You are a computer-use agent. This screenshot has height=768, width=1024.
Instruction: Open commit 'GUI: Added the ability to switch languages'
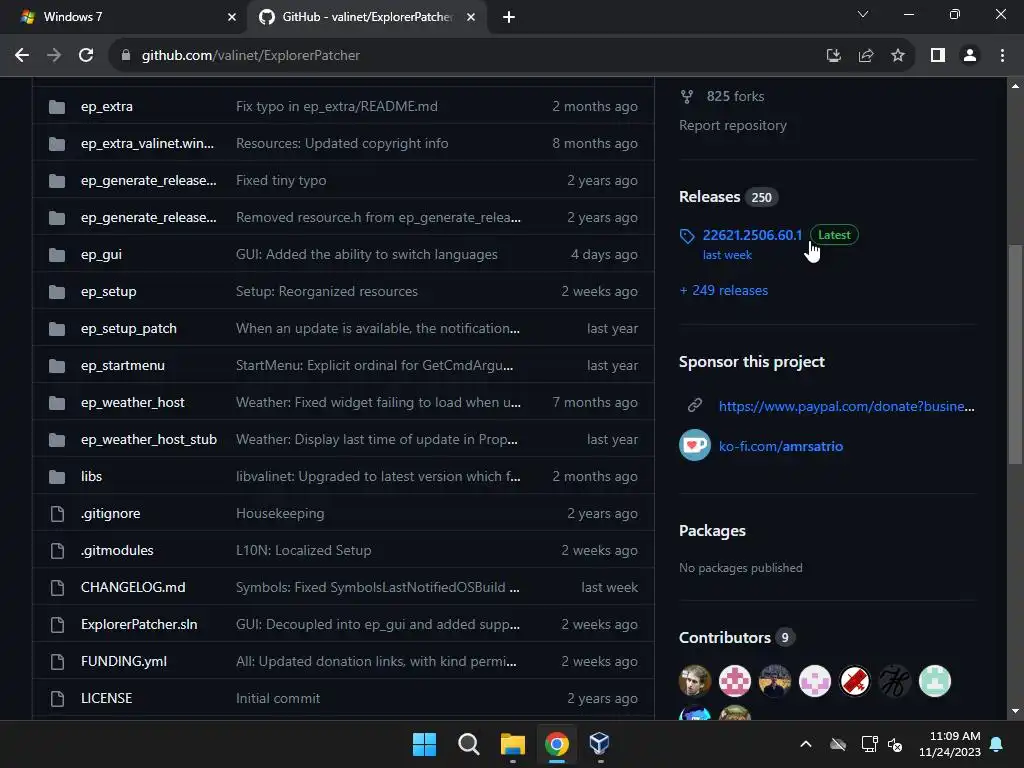point(366,255)
